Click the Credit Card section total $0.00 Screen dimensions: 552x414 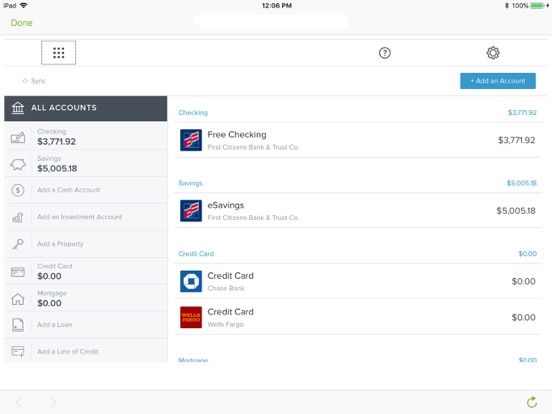point(527,254)
